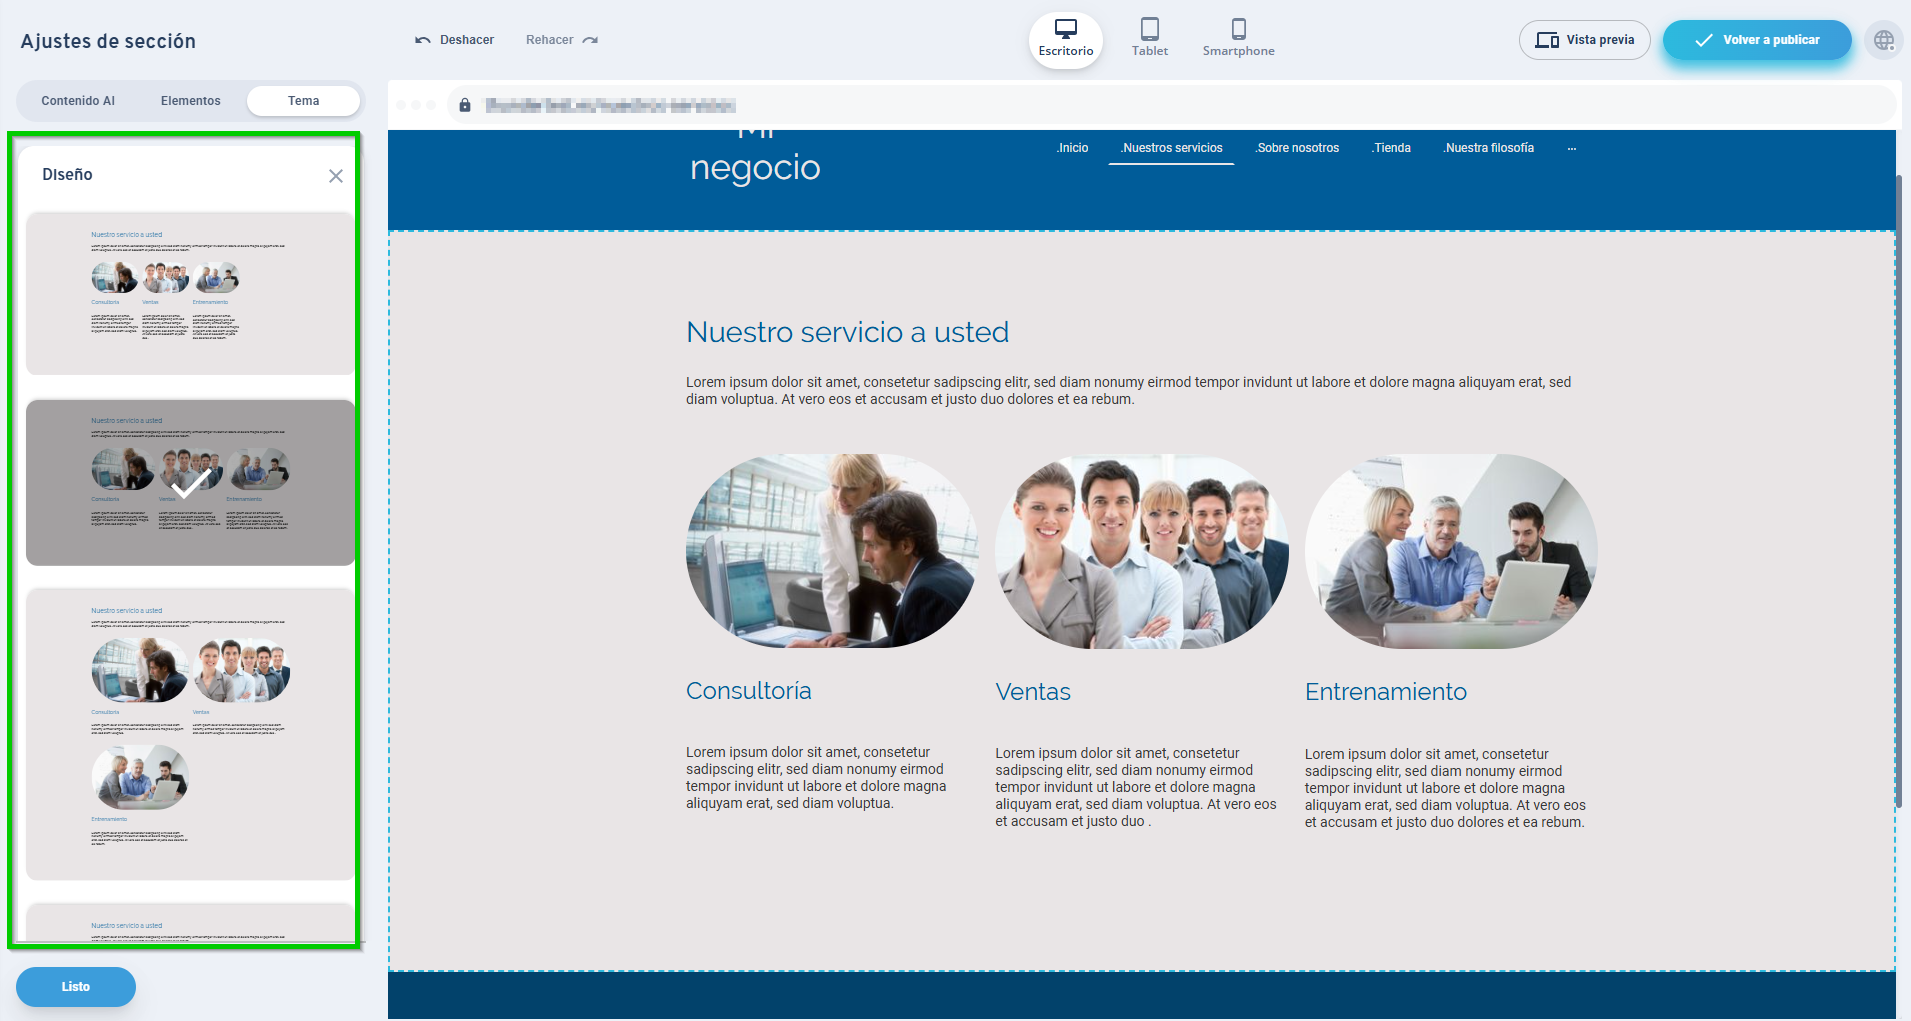Viewport: 1911px width, 1021px height.
Task: Select the third stacked layout design
Action: click(x=190, y=730)
